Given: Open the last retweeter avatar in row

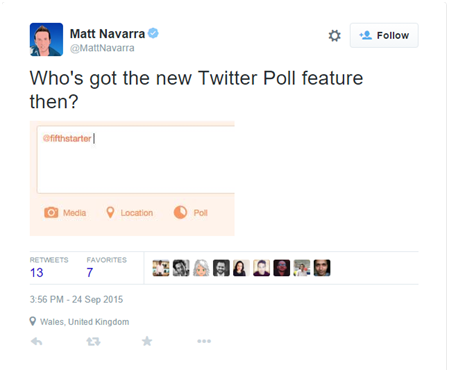Looking at the screenshot, I should click(x=322, y=268).
